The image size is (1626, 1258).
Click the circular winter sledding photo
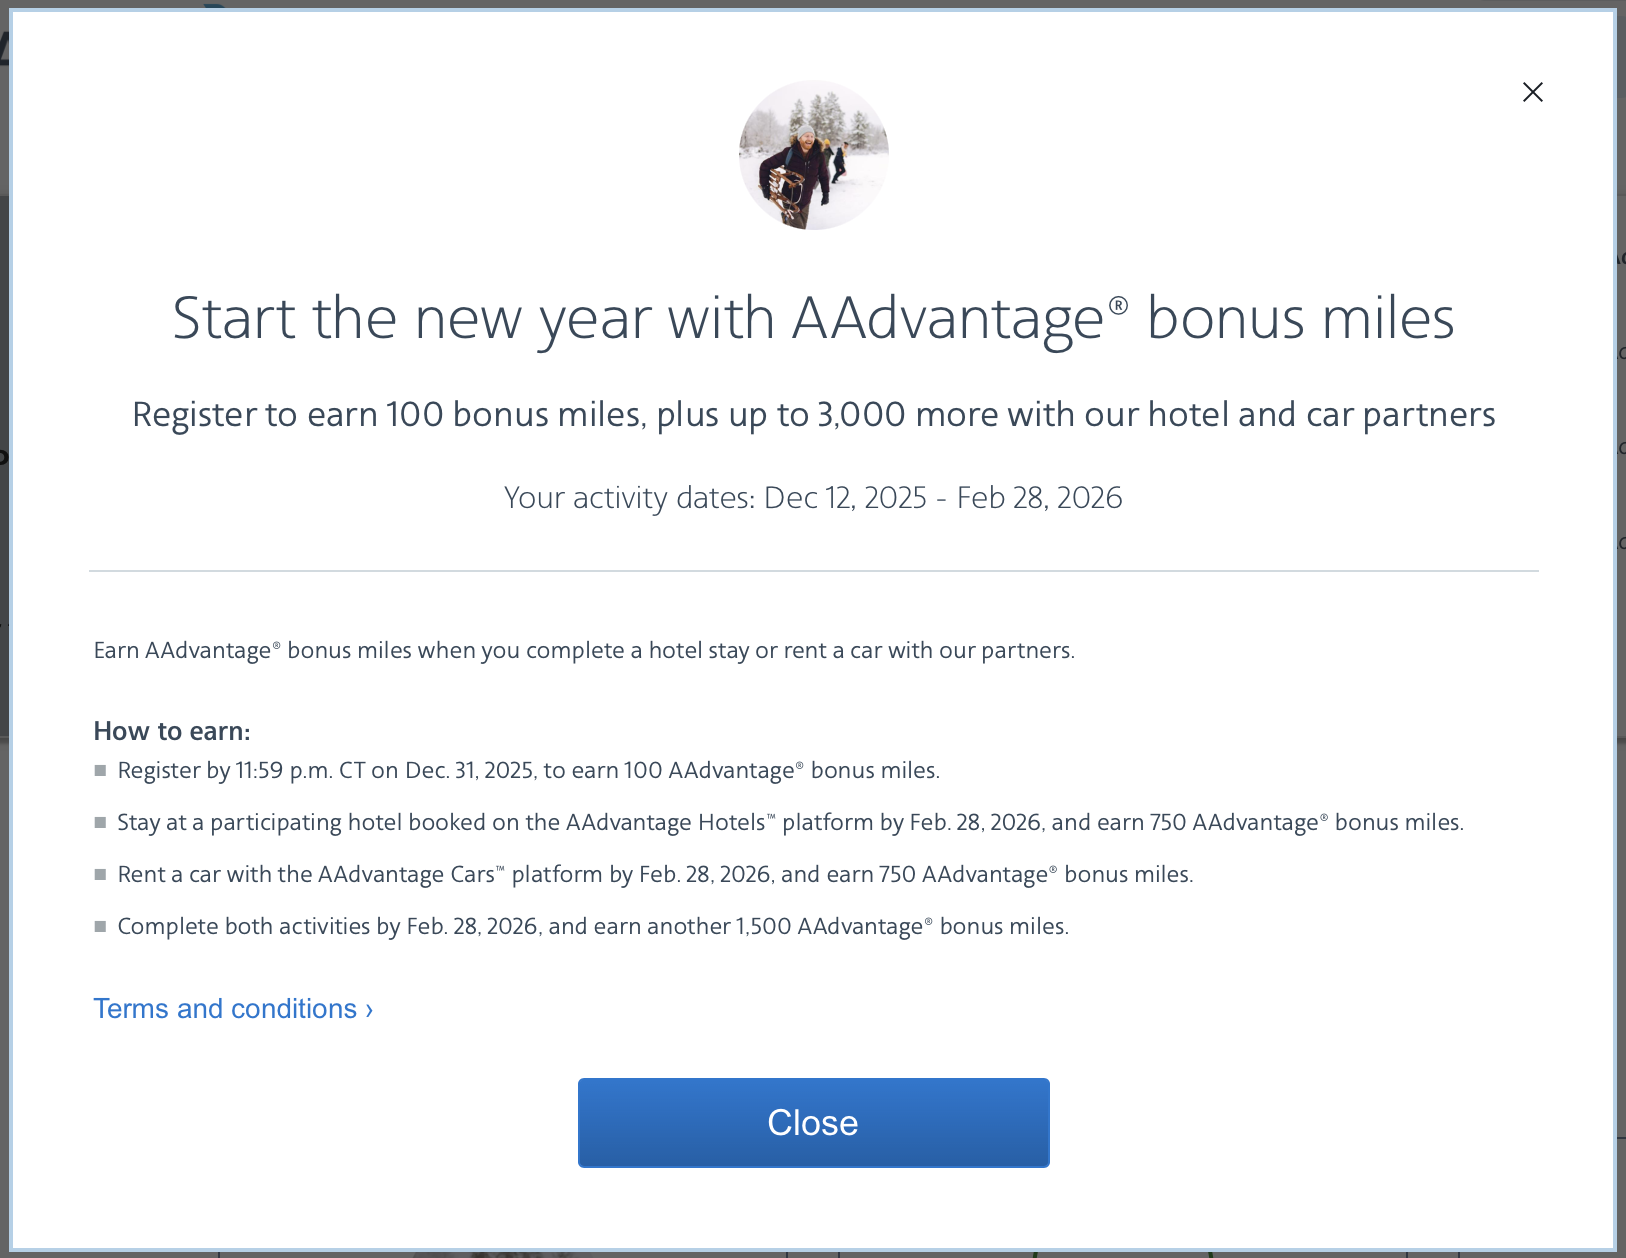[812, 155]
